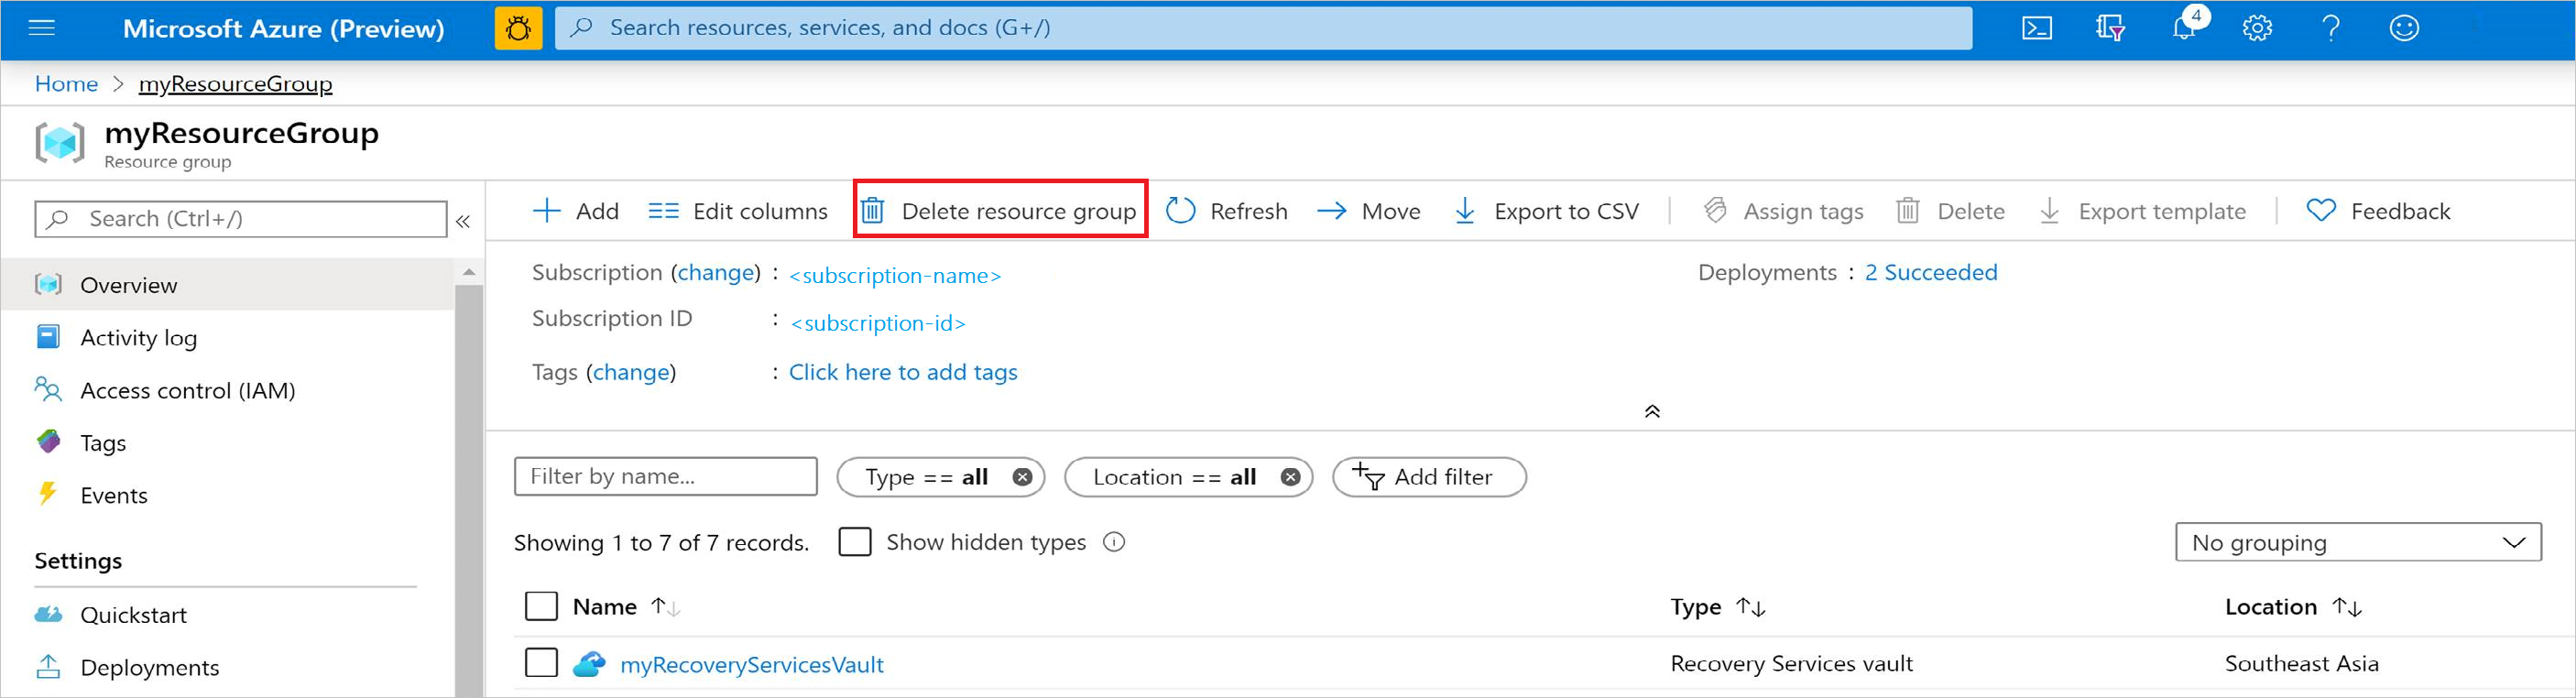This screenshot has width=2576, height=698.
Task: Click the feedback smiley icon
Action: tap(2404, 28)
